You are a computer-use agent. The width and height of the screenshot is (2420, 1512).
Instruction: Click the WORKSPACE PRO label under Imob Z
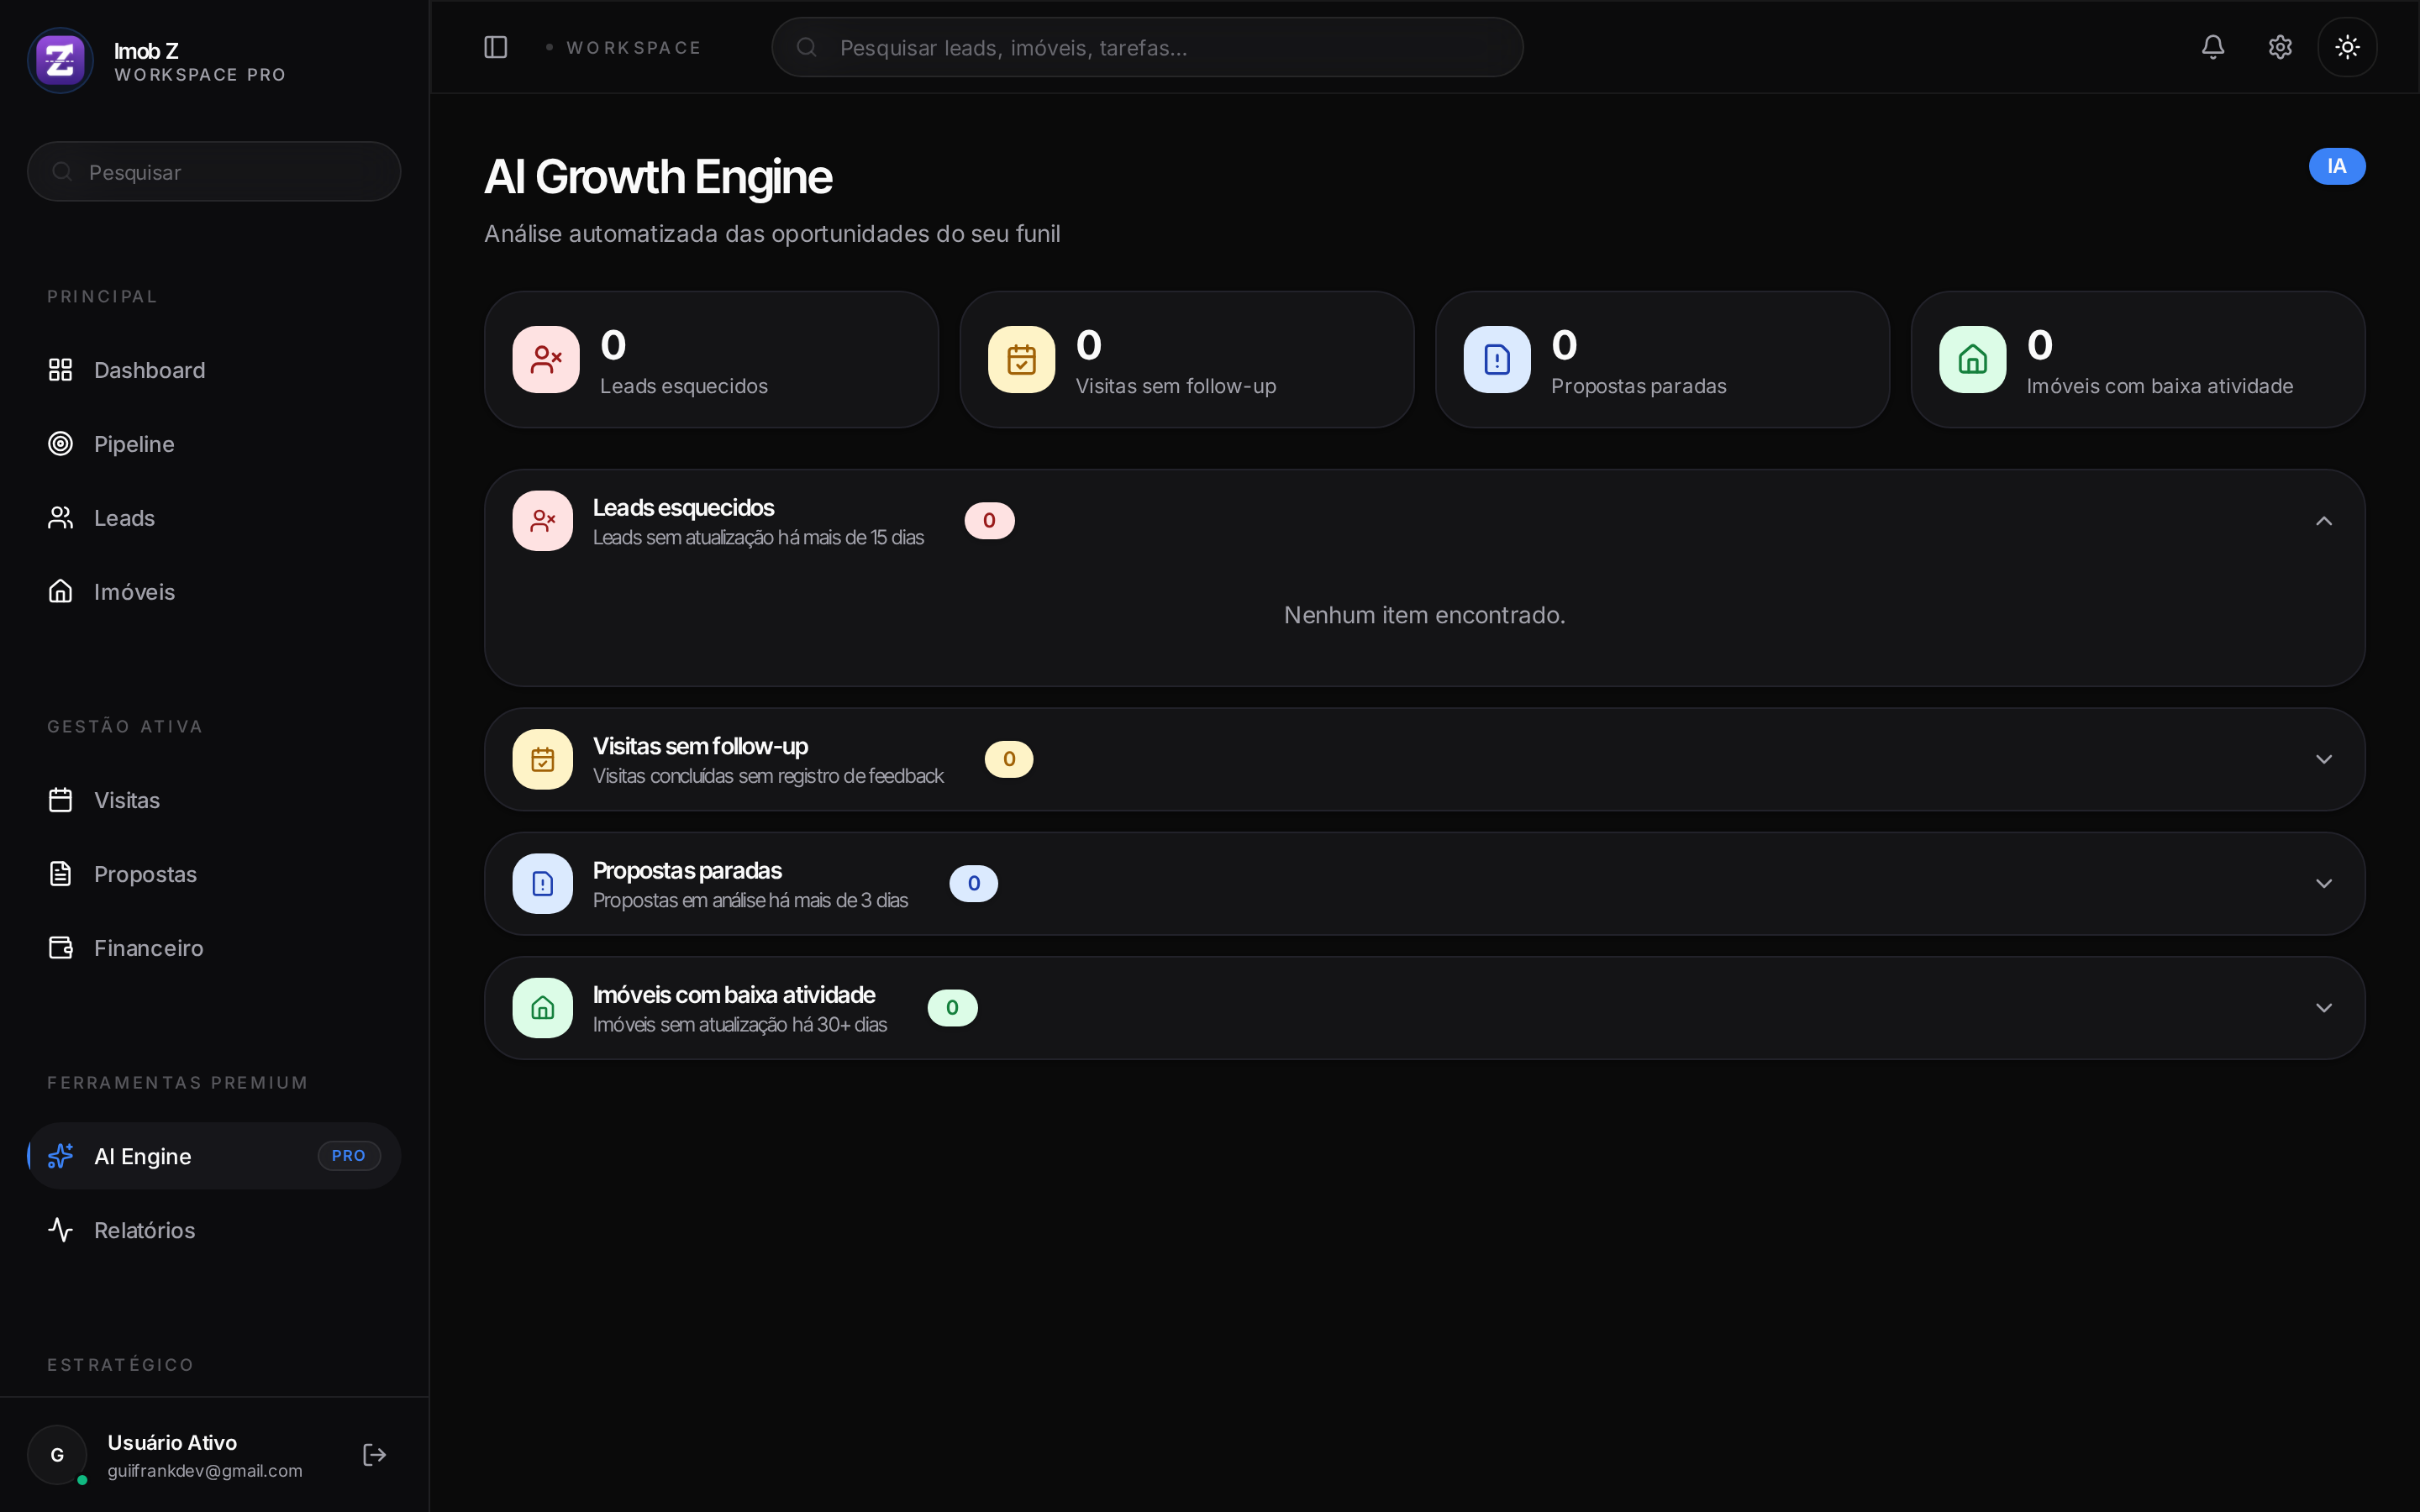(200, 75)
